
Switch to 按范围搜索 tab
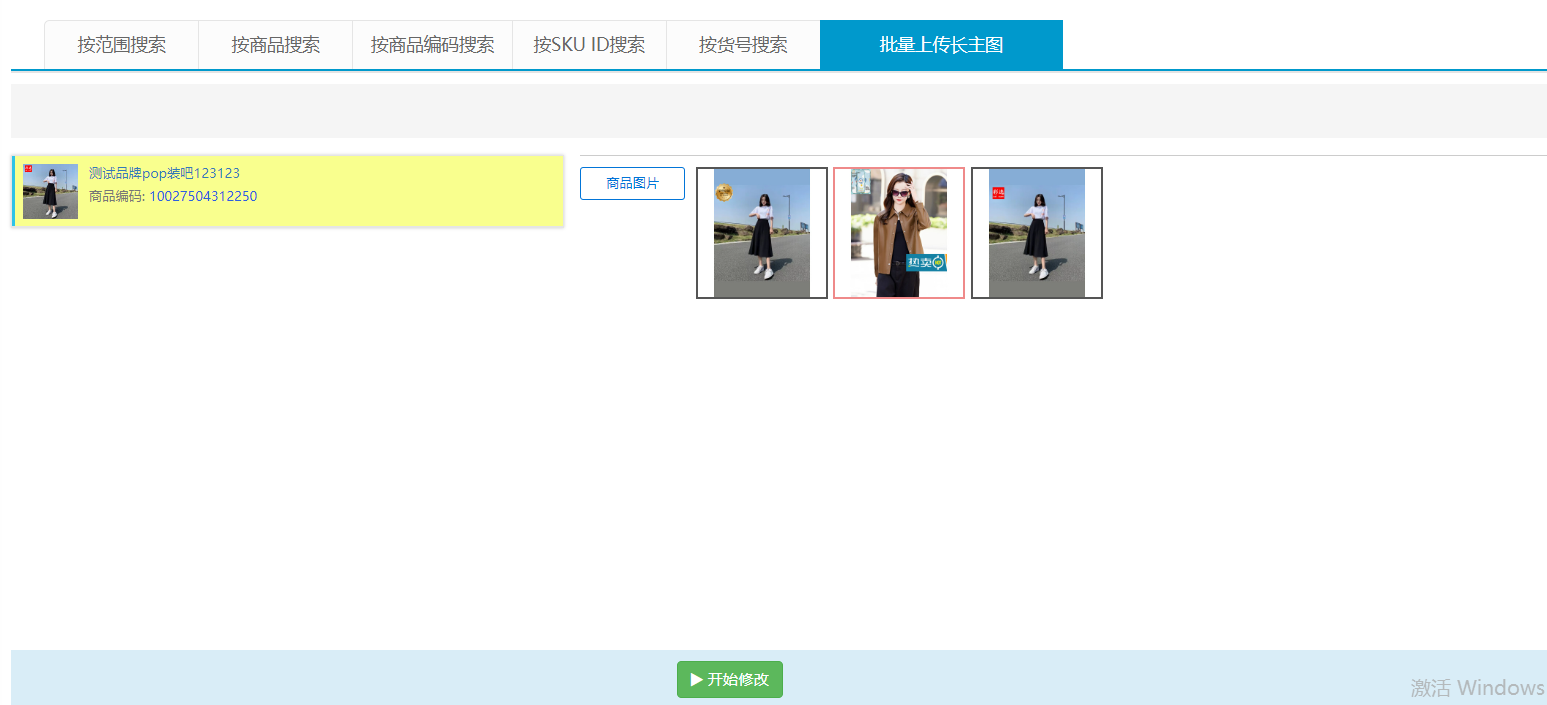[x=121, y=45]
